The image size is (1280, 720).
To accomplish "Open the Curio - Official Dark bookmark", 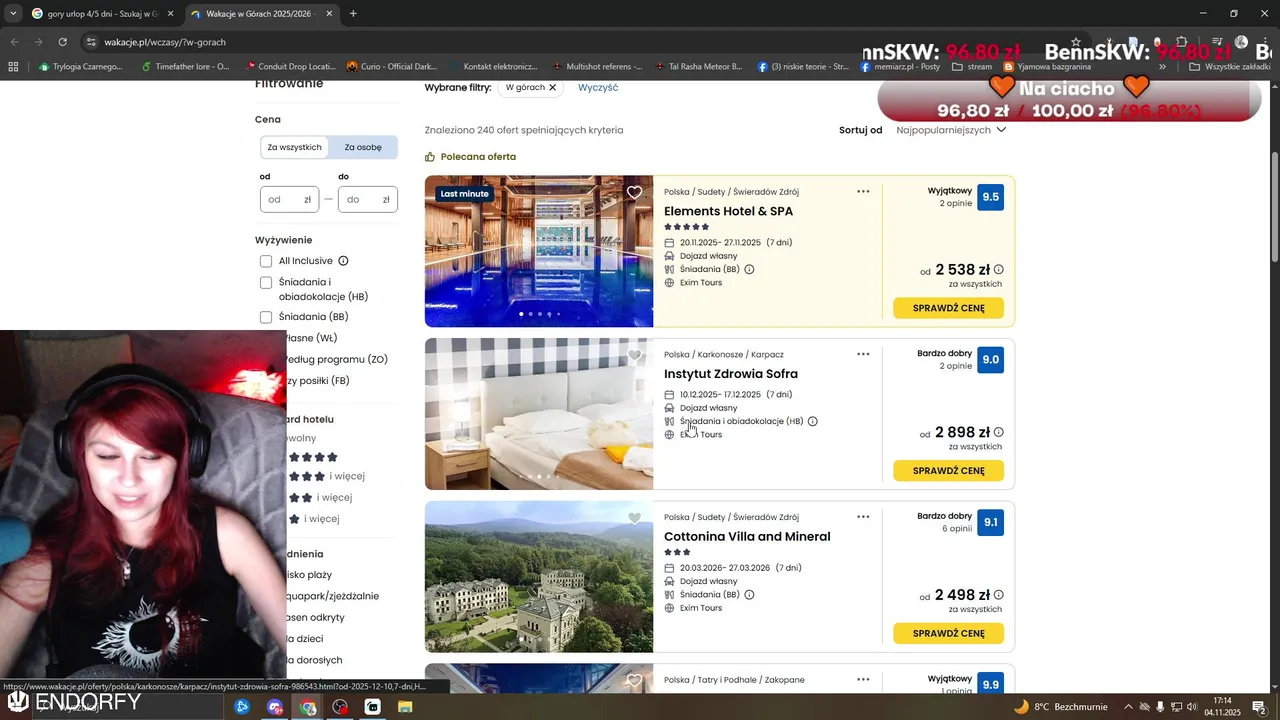I will click(x=392, y=67).
